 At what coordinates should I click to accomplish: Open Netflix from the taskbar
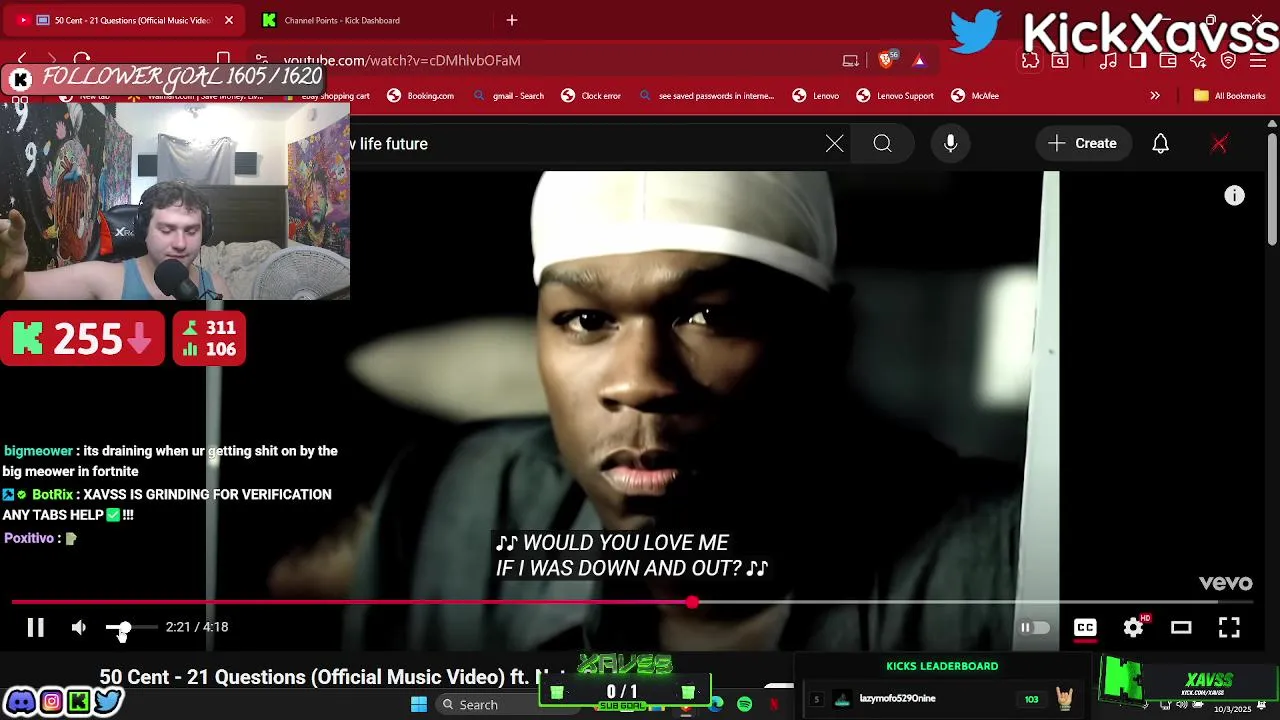tap(774, 705)
